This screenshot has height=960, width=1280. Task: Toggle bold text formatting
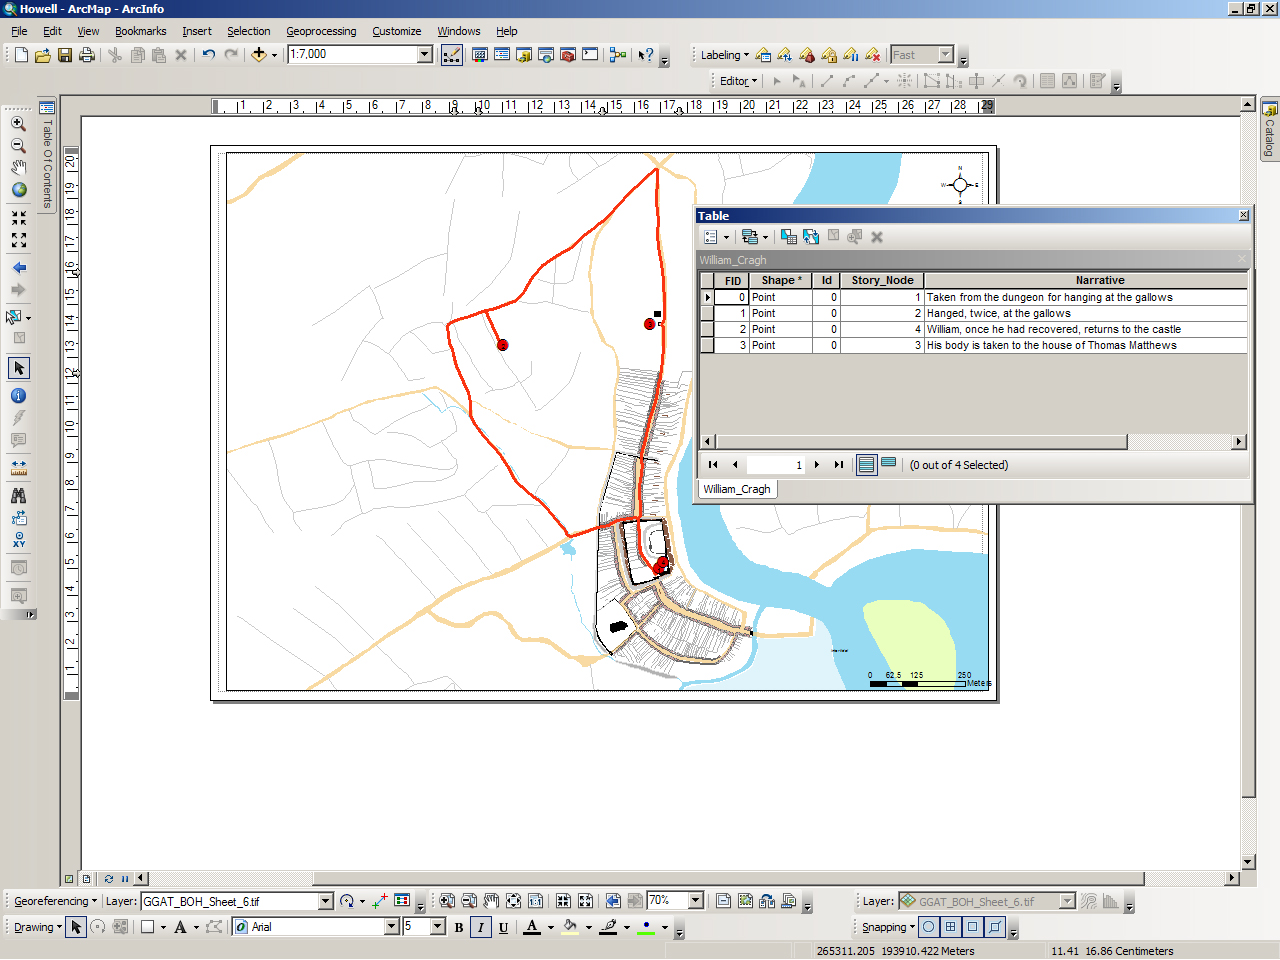[x=459, y=927]
